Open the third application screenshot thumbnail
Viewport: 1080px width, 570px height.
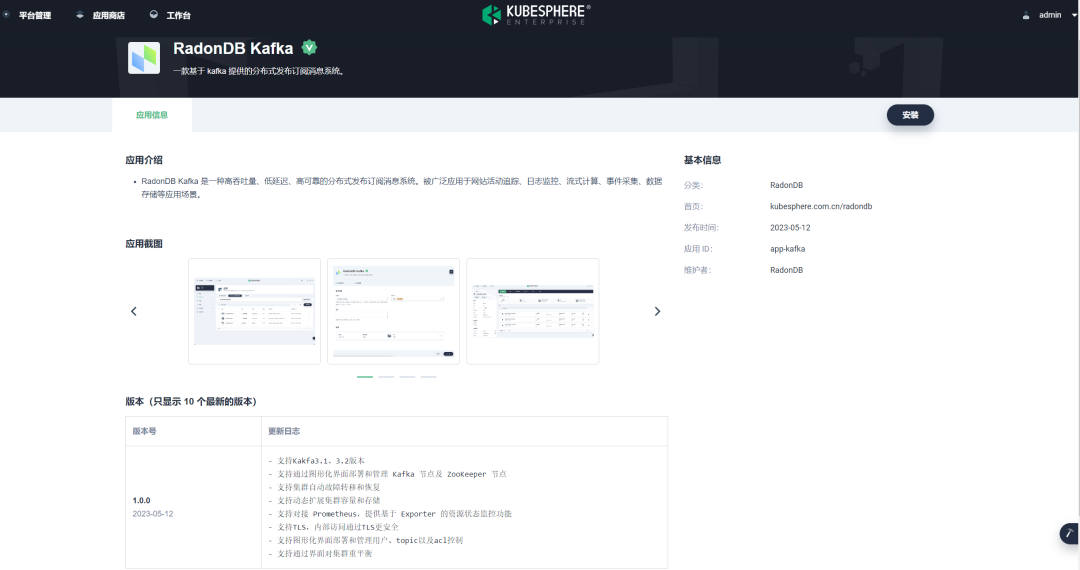tap(532, 311)
